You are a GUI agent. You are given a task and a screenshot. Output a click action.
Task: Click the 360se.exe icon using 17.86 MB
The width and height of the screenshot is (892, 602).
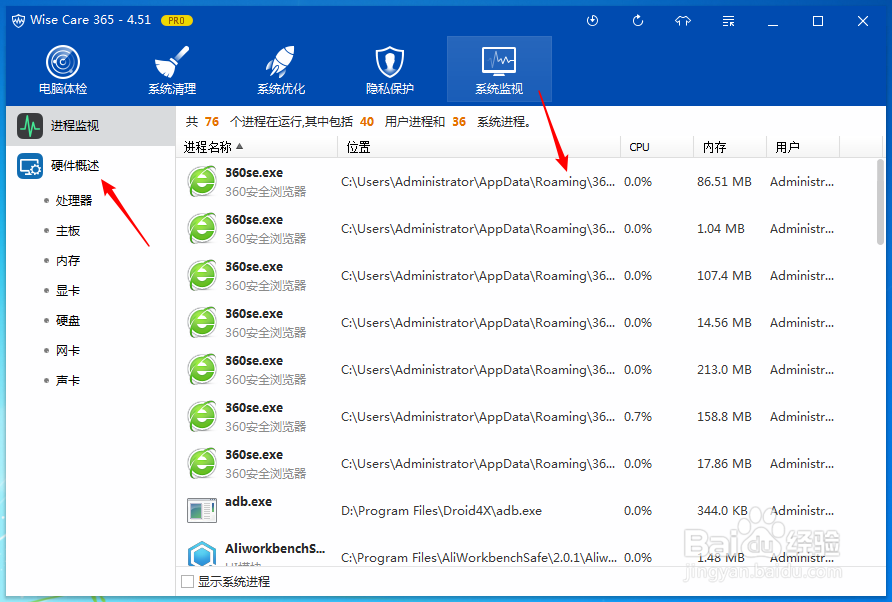[202, 463]
